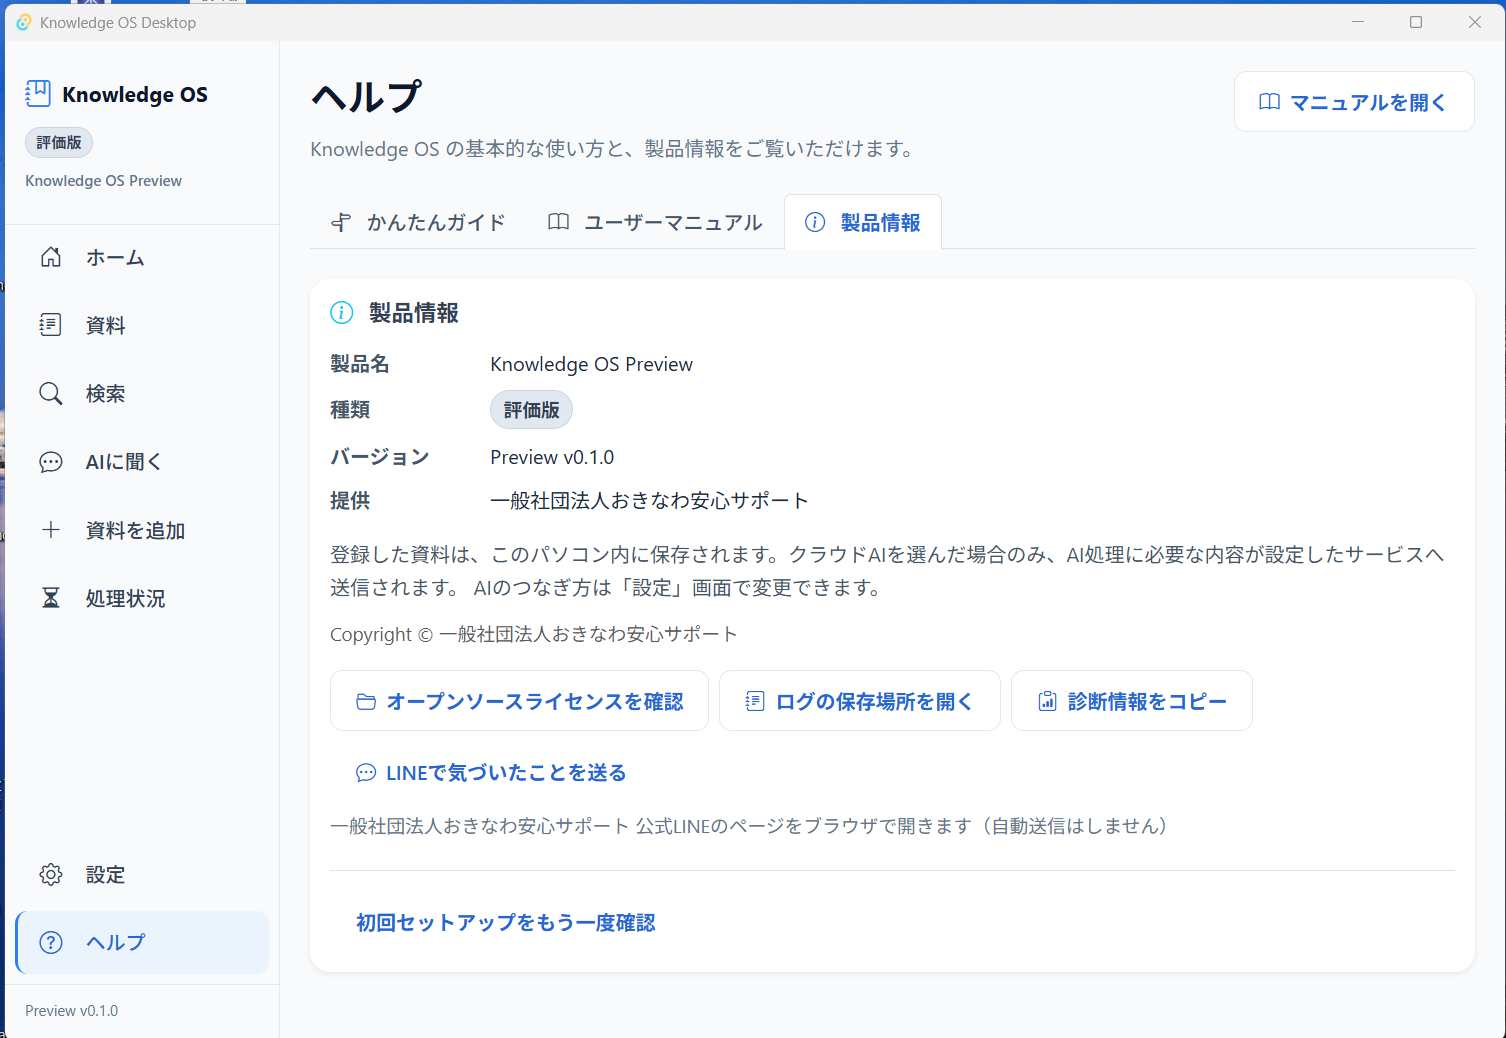Viewport: 1506px width, 1038px height.
Task: Click the Knowledge OS Desktop title bar app icon
Action: 24,22
